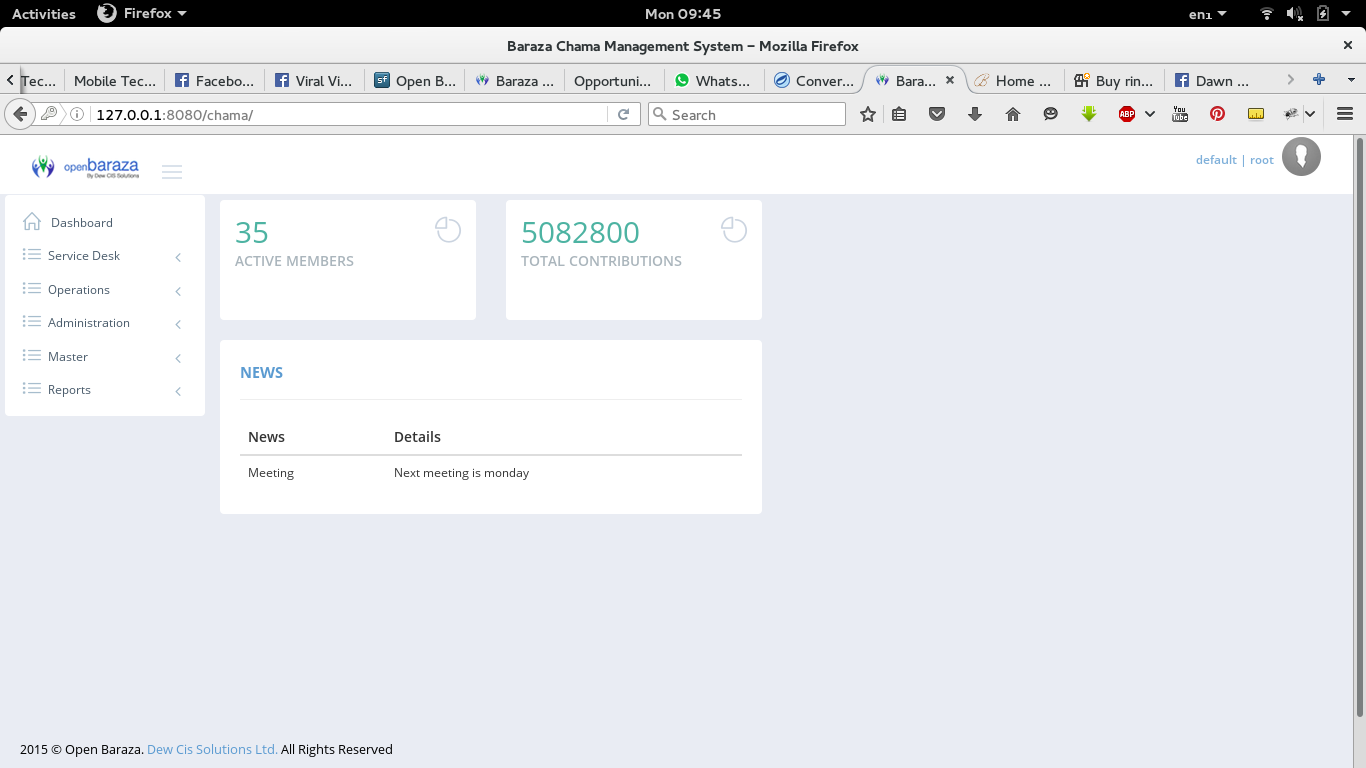Expand the Master section
The height and width of the screenshot is (768, 1366).
click(x=67, y=356)
